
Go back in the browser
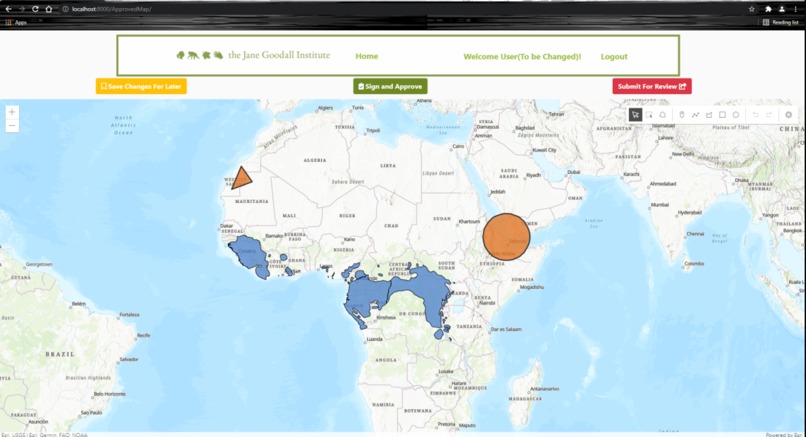[x=8, y=9]
